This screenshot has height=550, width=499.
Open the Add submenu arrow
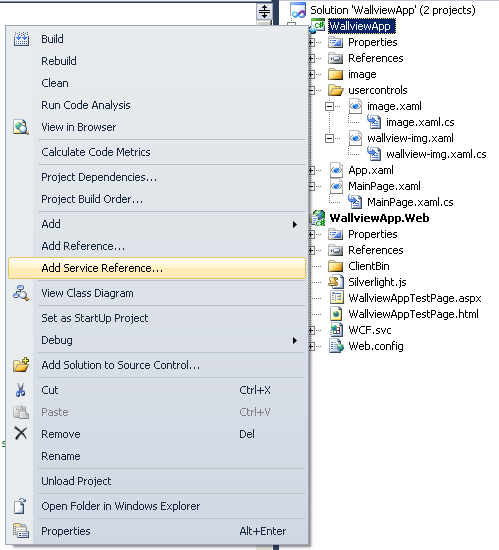click(295, 224)
